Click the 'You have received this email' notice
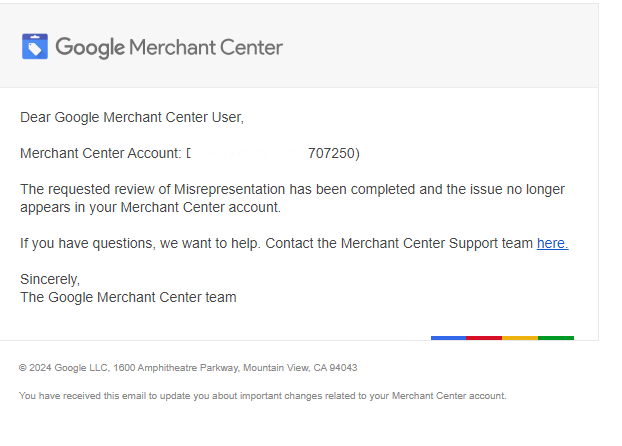Image resolution: width=622 pixels, height=446 pixels. point(263,396)
